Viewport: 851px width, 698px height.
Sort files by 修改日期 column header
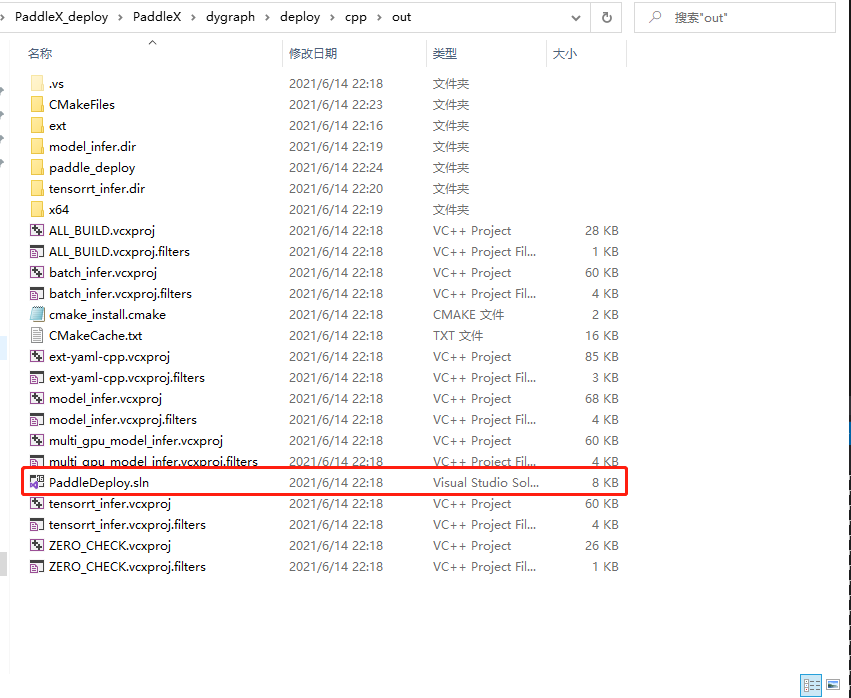[x=313, y=53]
